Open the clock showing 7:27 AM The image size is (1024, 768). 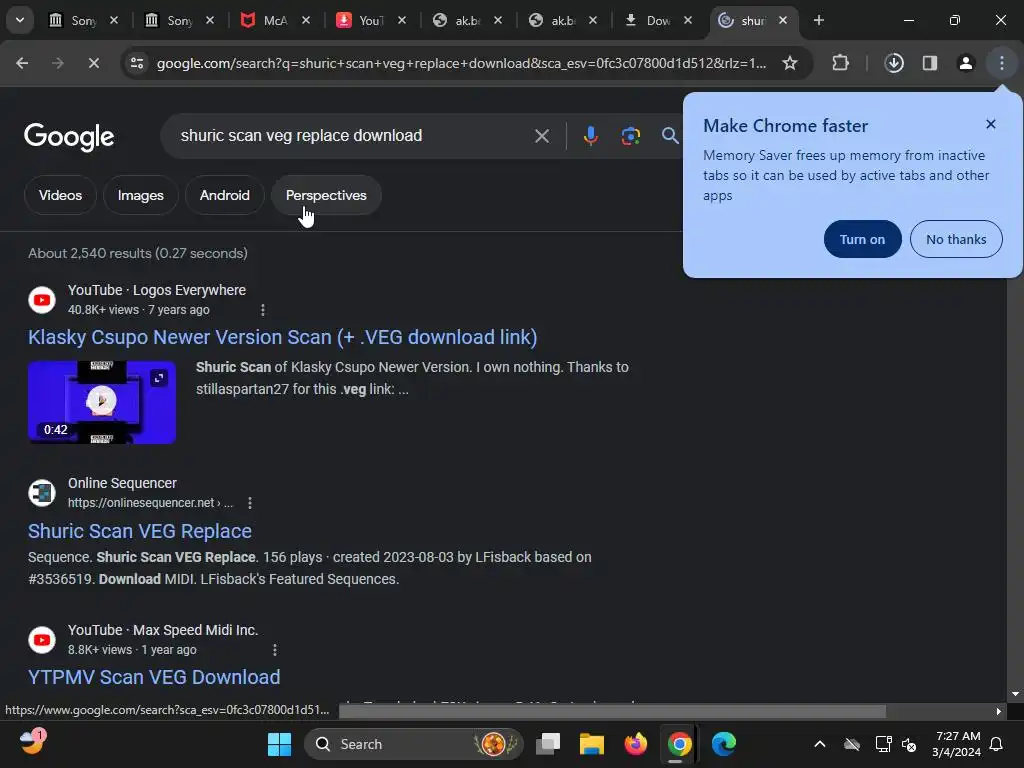[956, 744]
